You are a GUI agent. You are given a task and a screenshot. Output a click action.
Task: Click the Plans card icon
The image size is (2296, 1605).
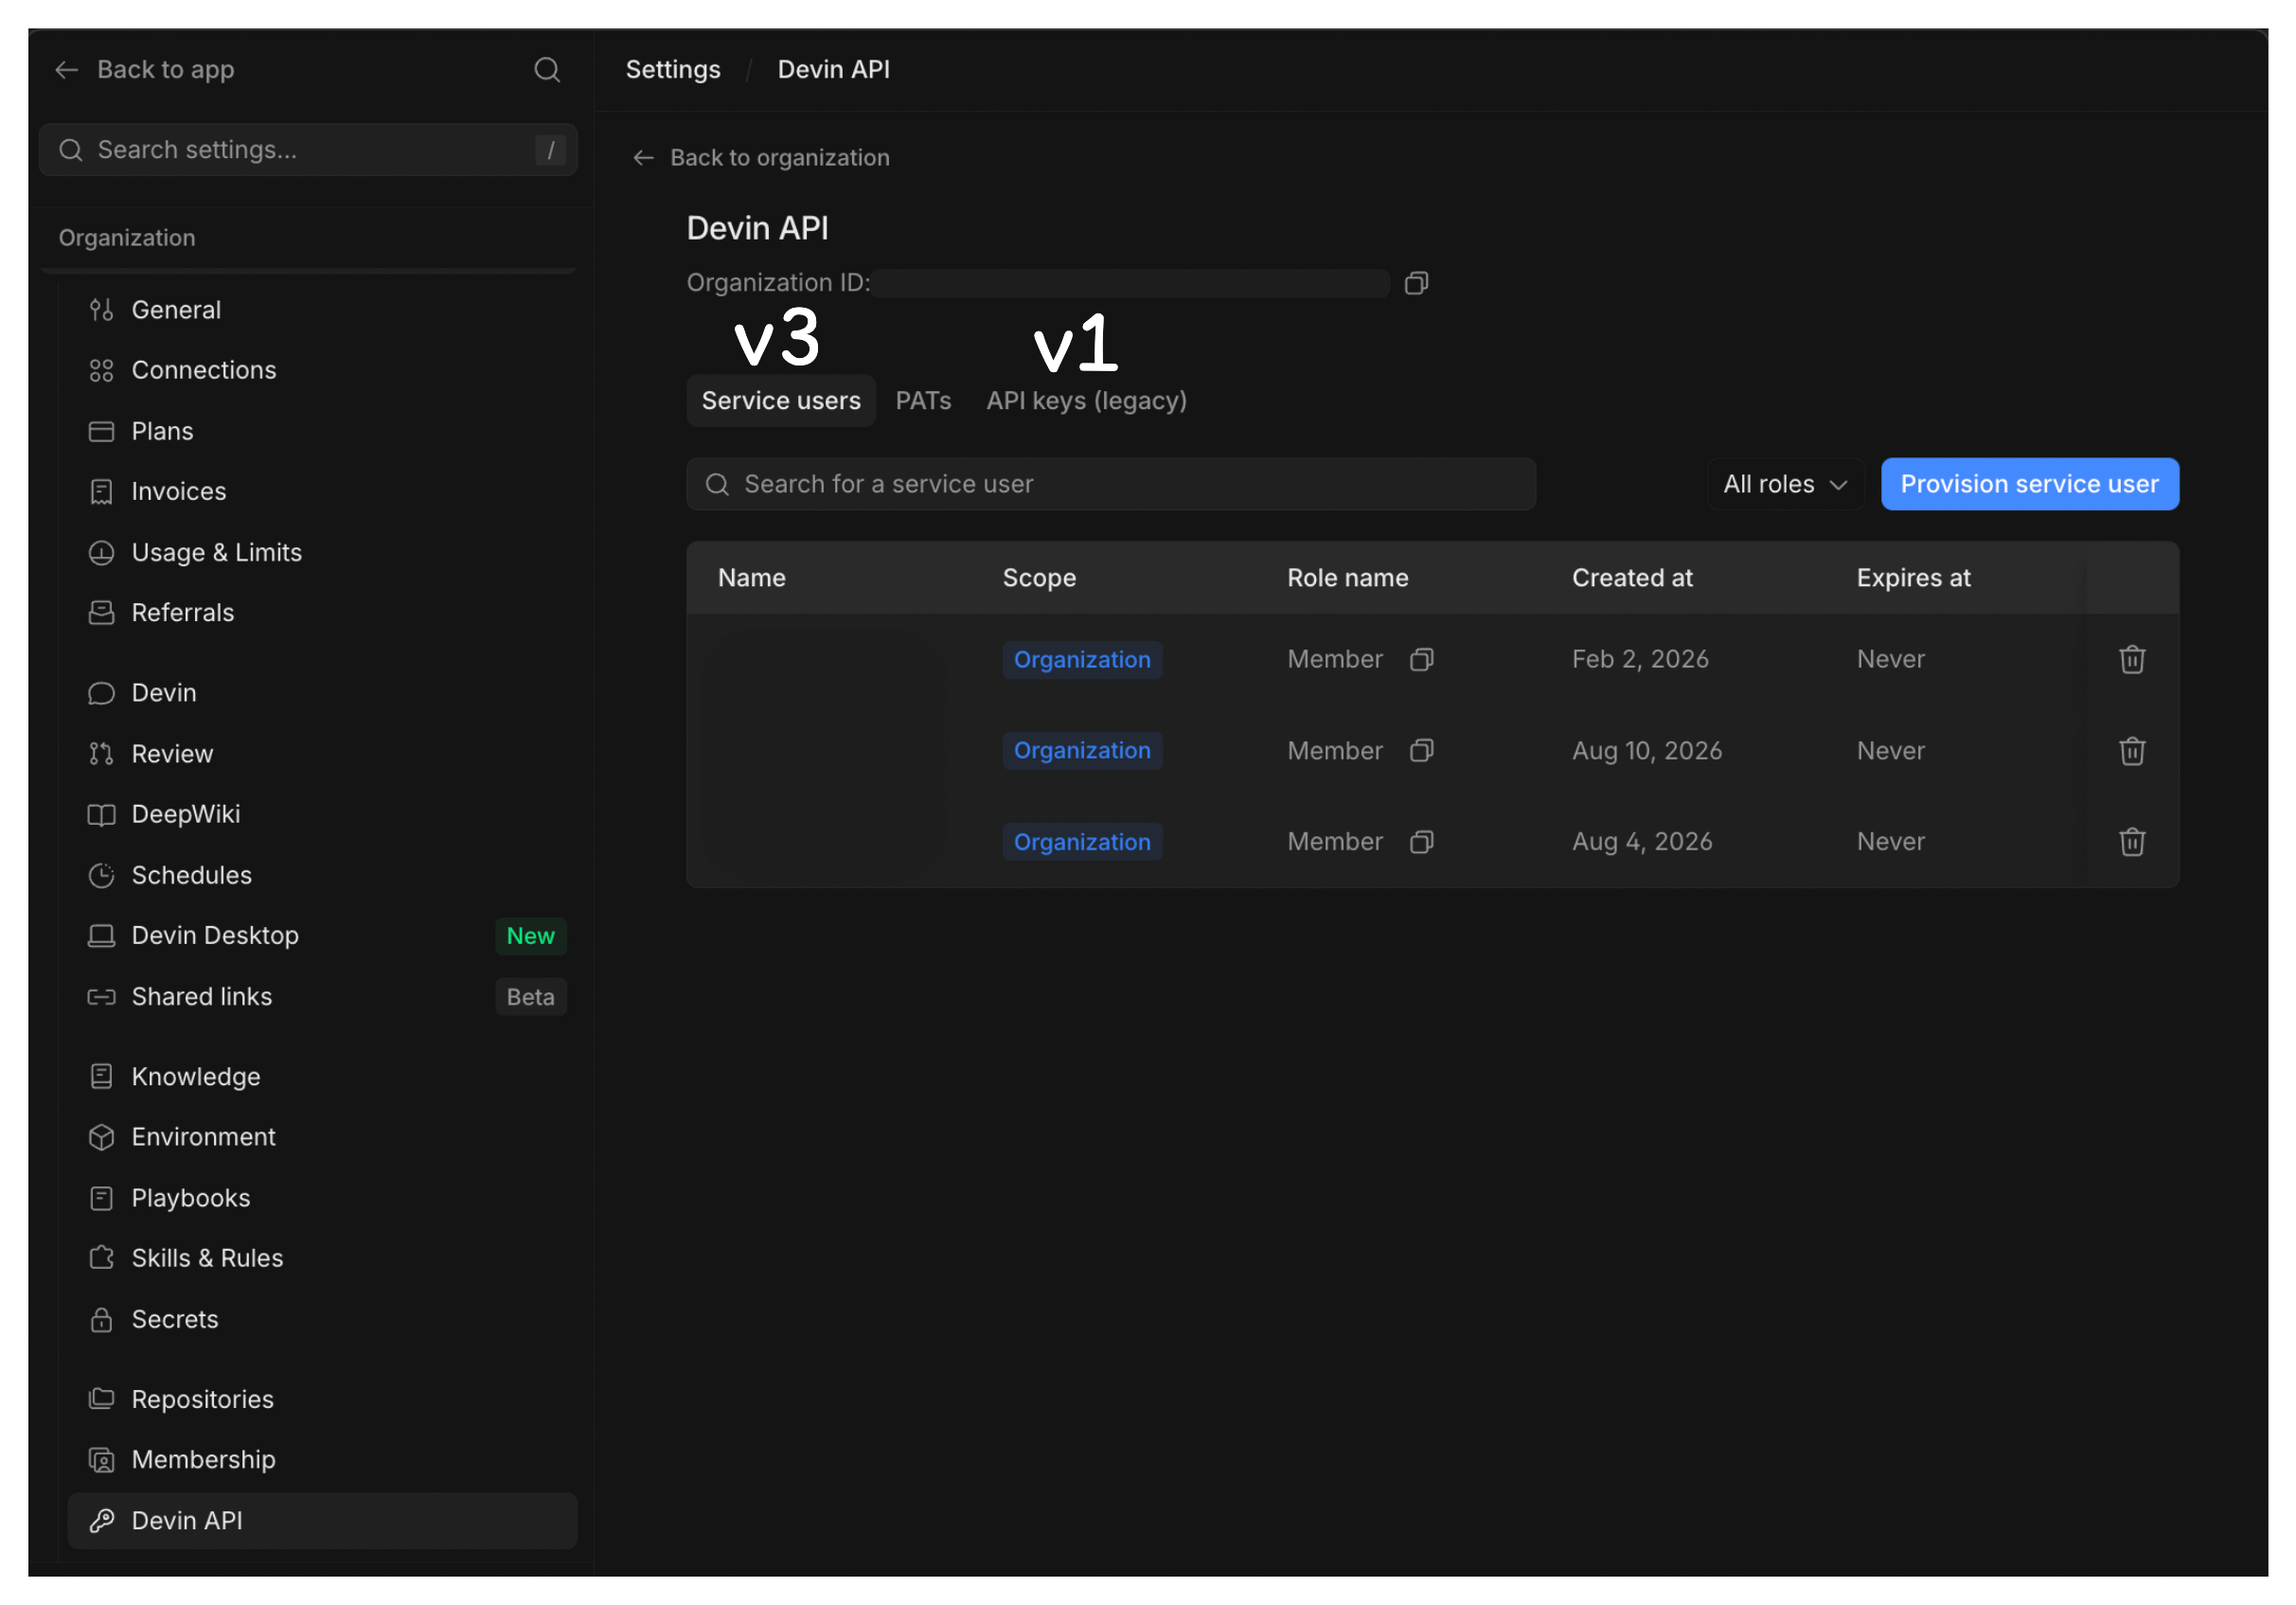[x=101, y=432]
